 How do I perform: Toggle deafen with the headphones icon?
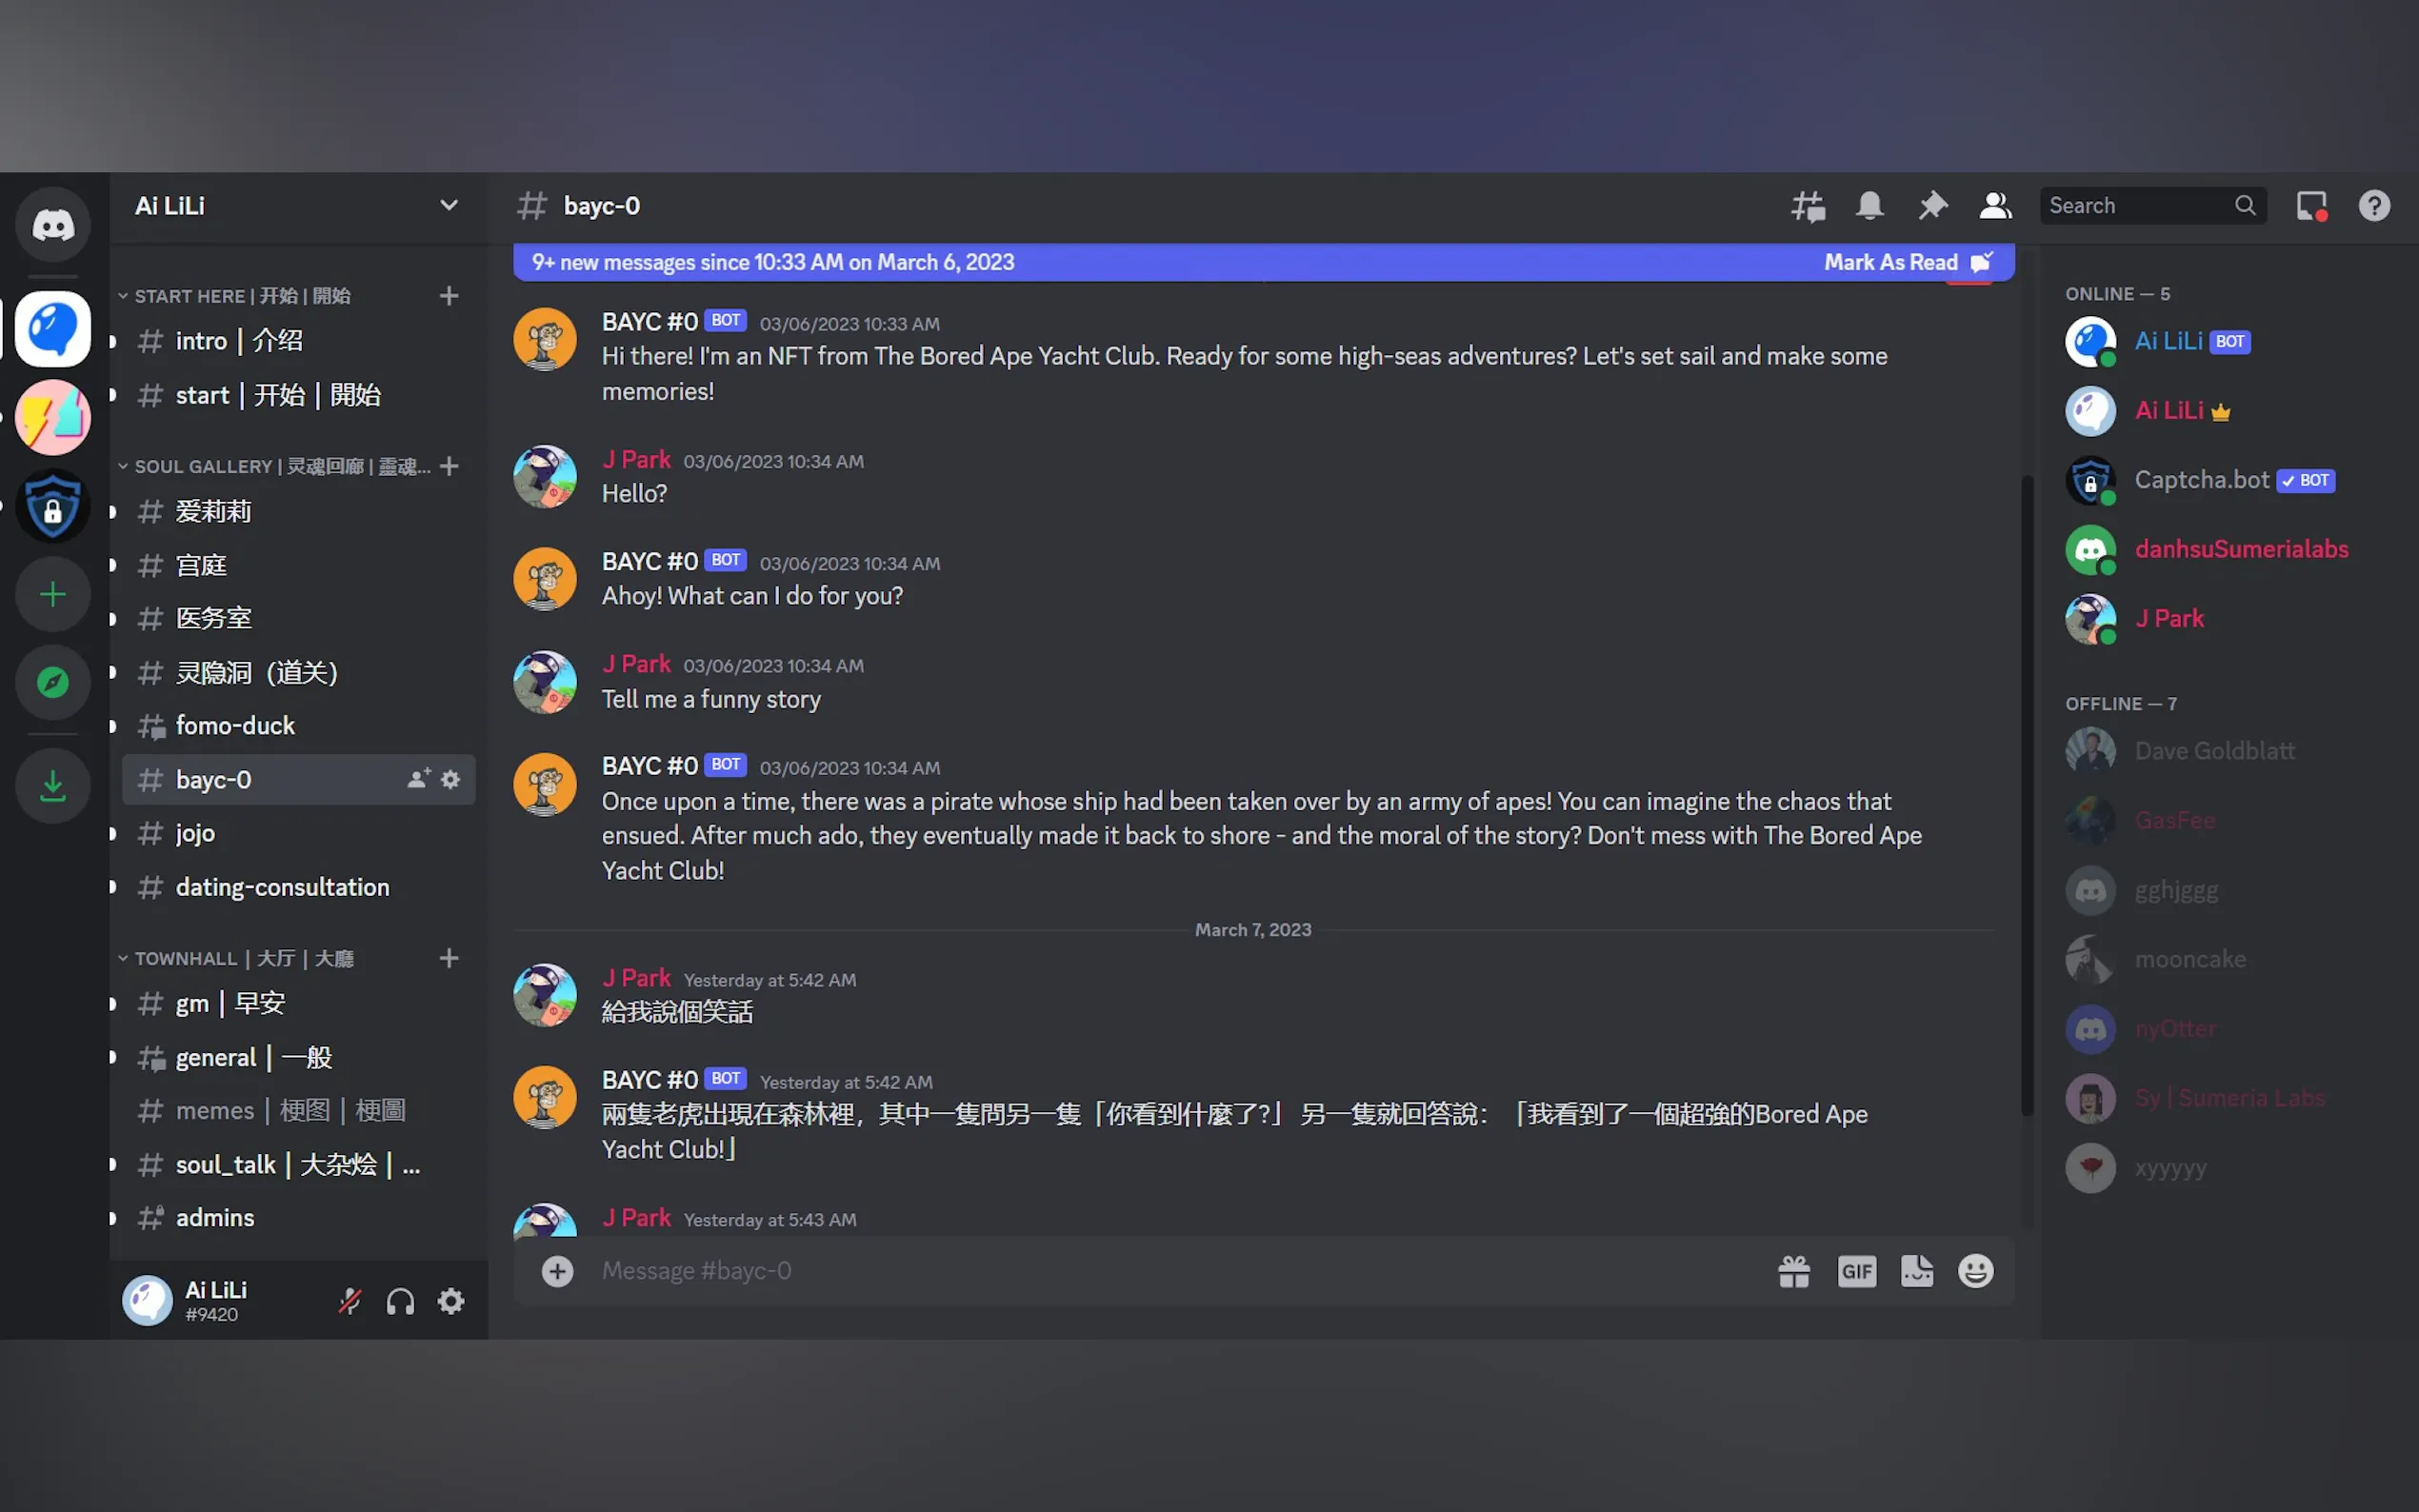(x=401, y=1301)
